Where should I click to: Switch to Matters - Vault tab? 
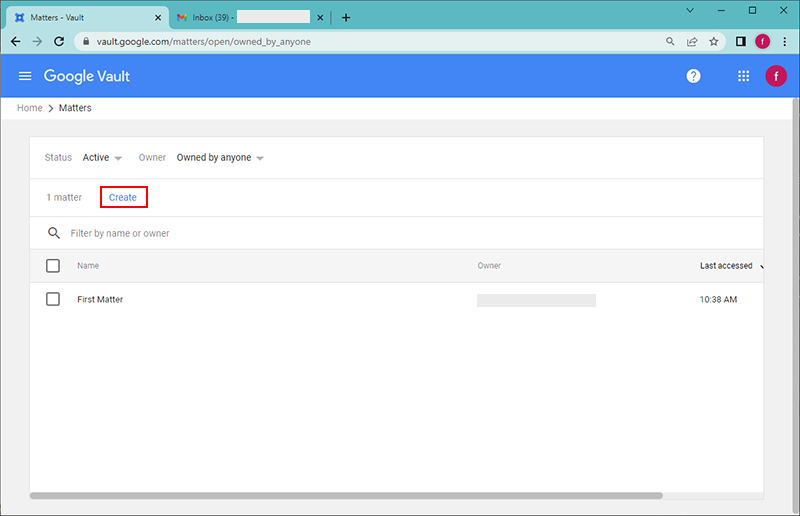coord(87,17)
